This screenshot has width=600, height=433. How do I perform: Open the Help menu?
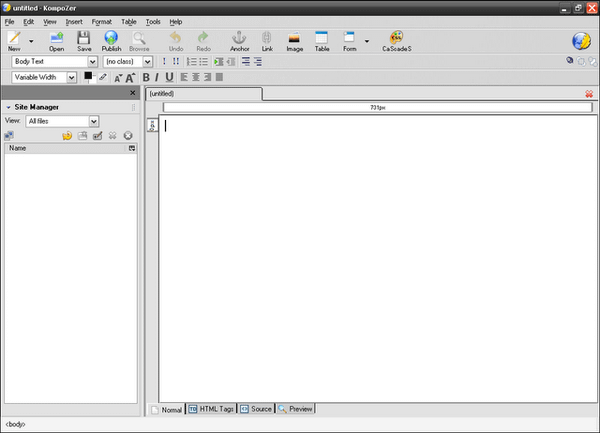coord(176,22)
